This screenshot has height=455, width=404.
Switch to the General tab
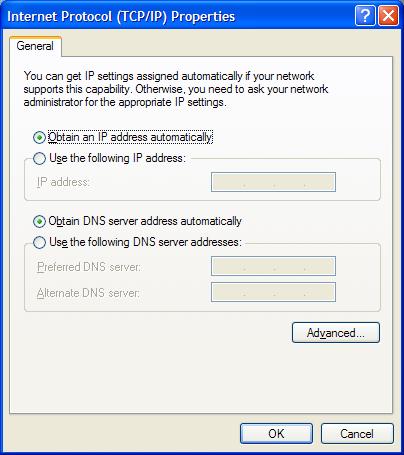coord(35,46)
